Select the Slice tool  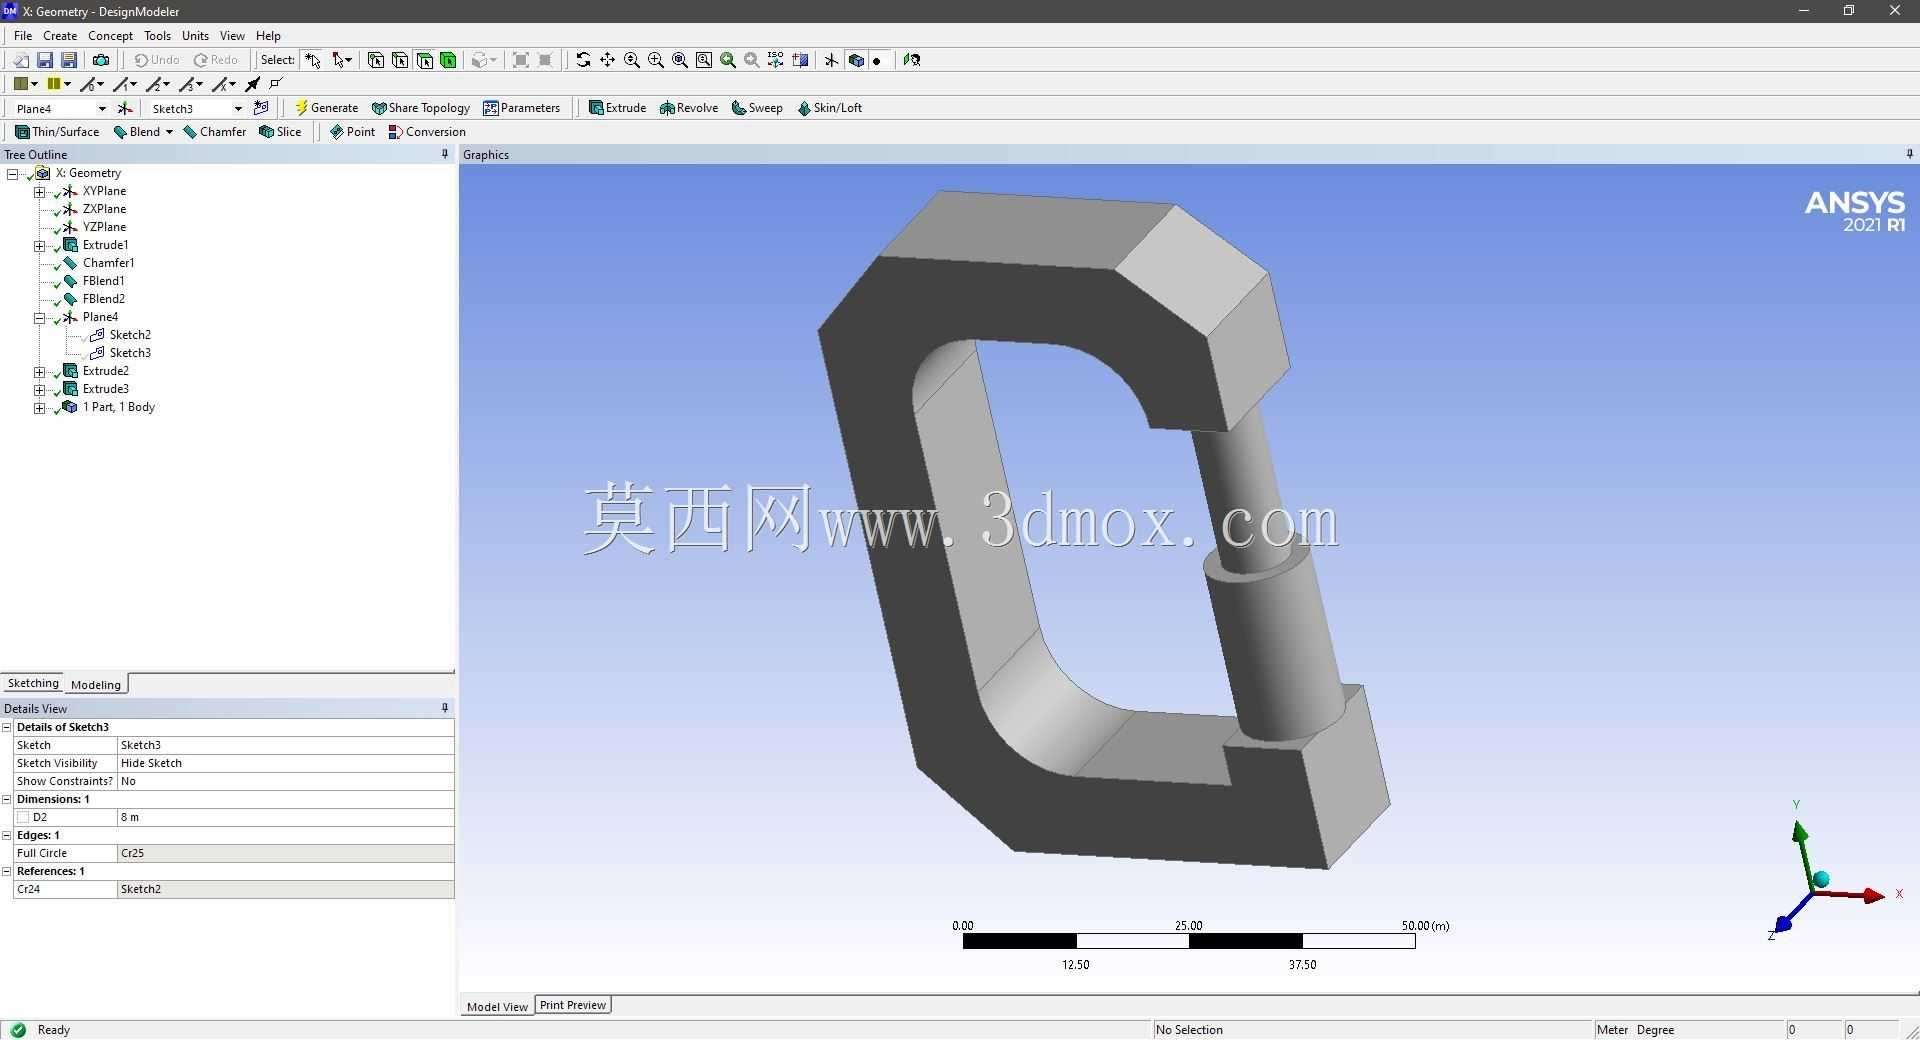[x=280, y=132]
